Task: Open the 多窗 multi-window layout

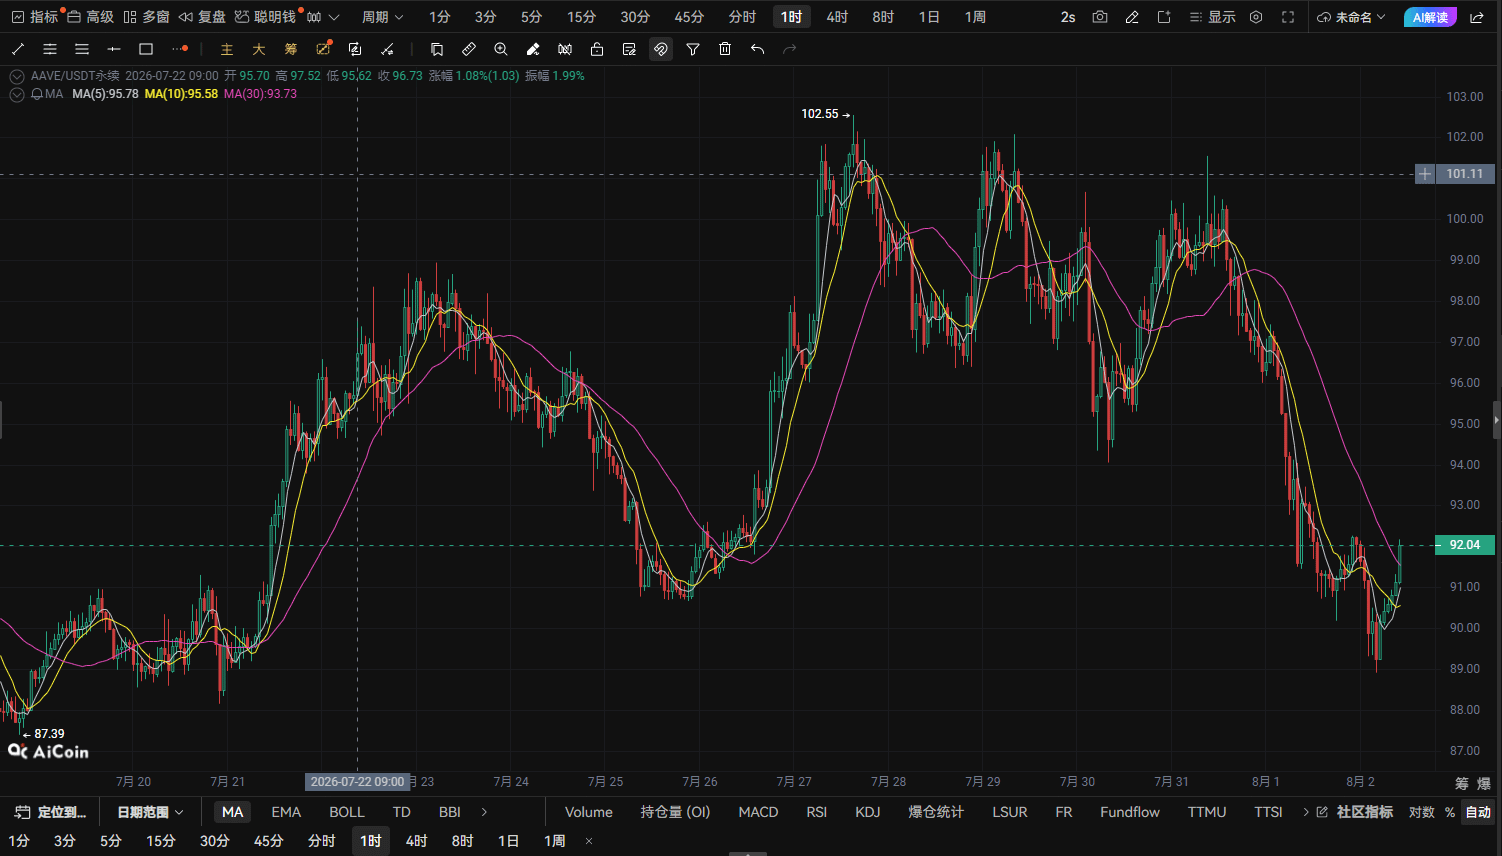Action: (146, 17)
